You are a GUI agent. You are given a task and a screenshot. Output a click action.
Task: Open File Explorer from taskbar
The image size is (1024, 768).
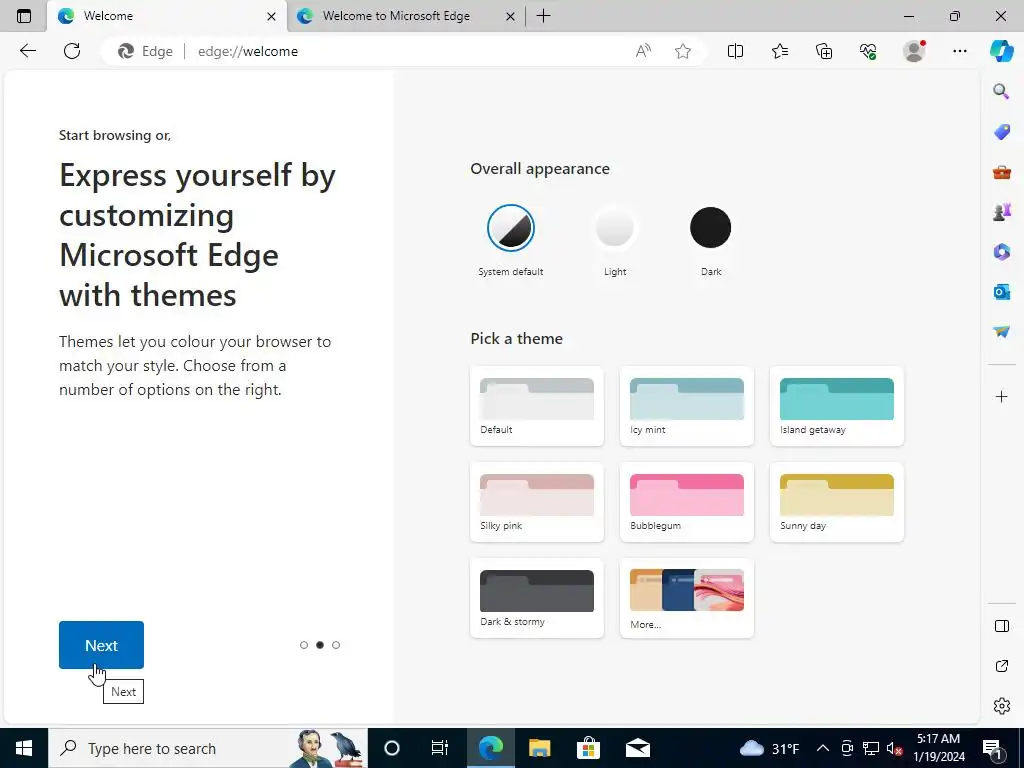pos(539,748)
